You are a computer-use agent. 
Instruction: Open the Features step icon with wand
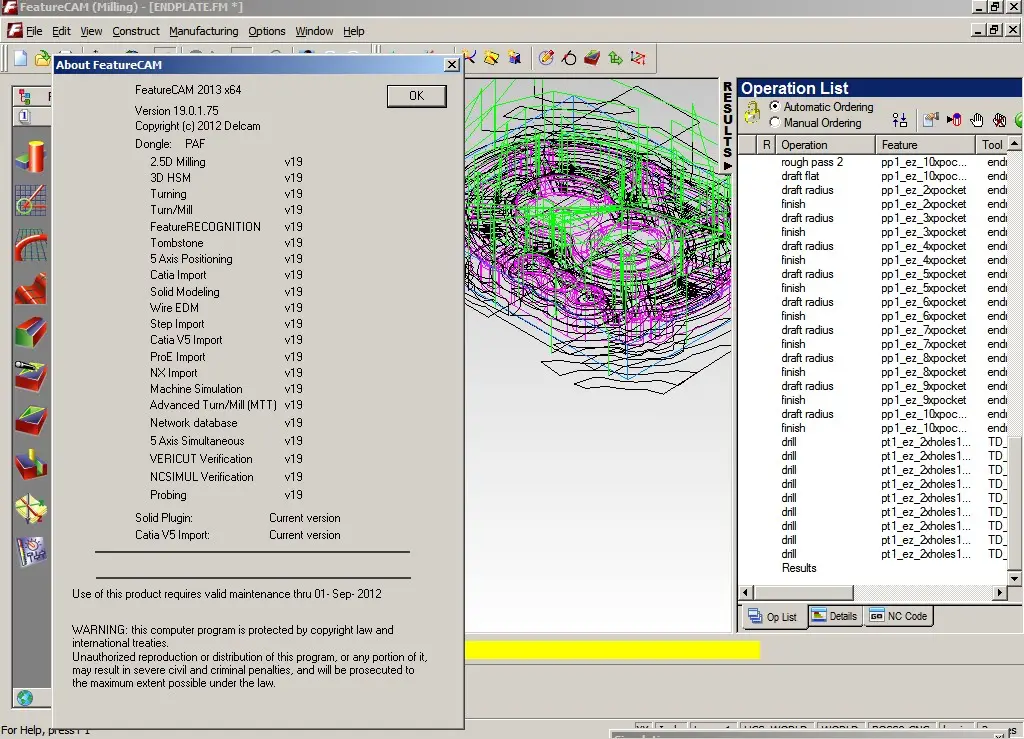31,376
